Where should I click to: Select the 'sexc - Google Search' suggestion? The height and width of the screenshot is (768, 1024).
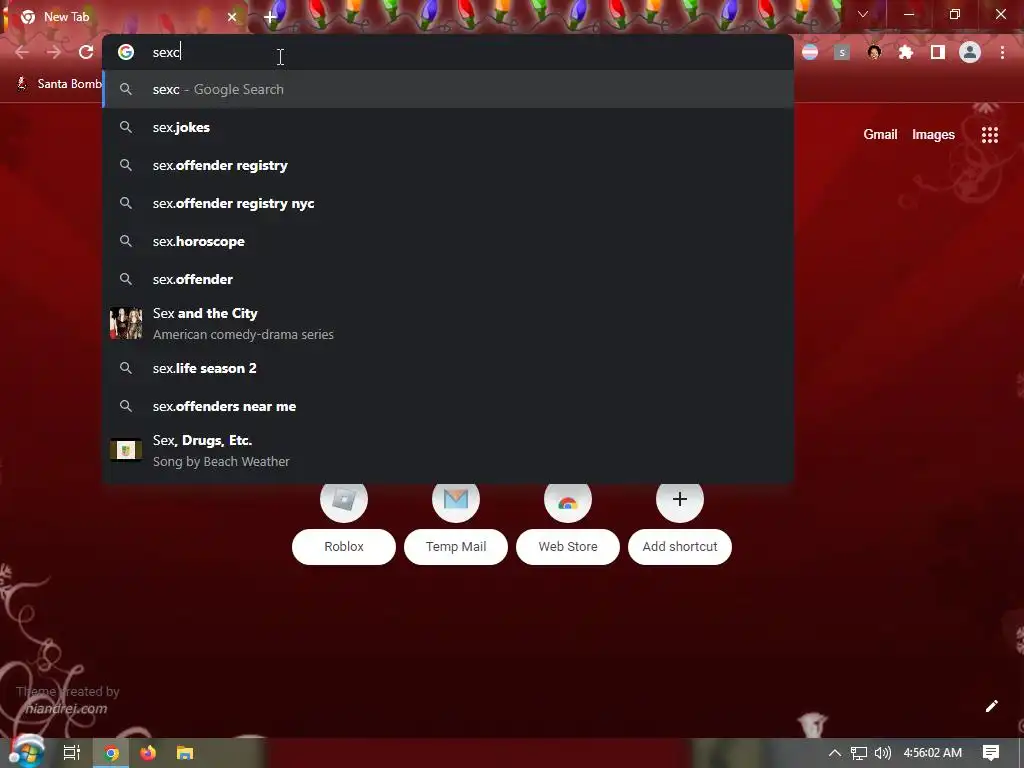click(x=448, y=89)
